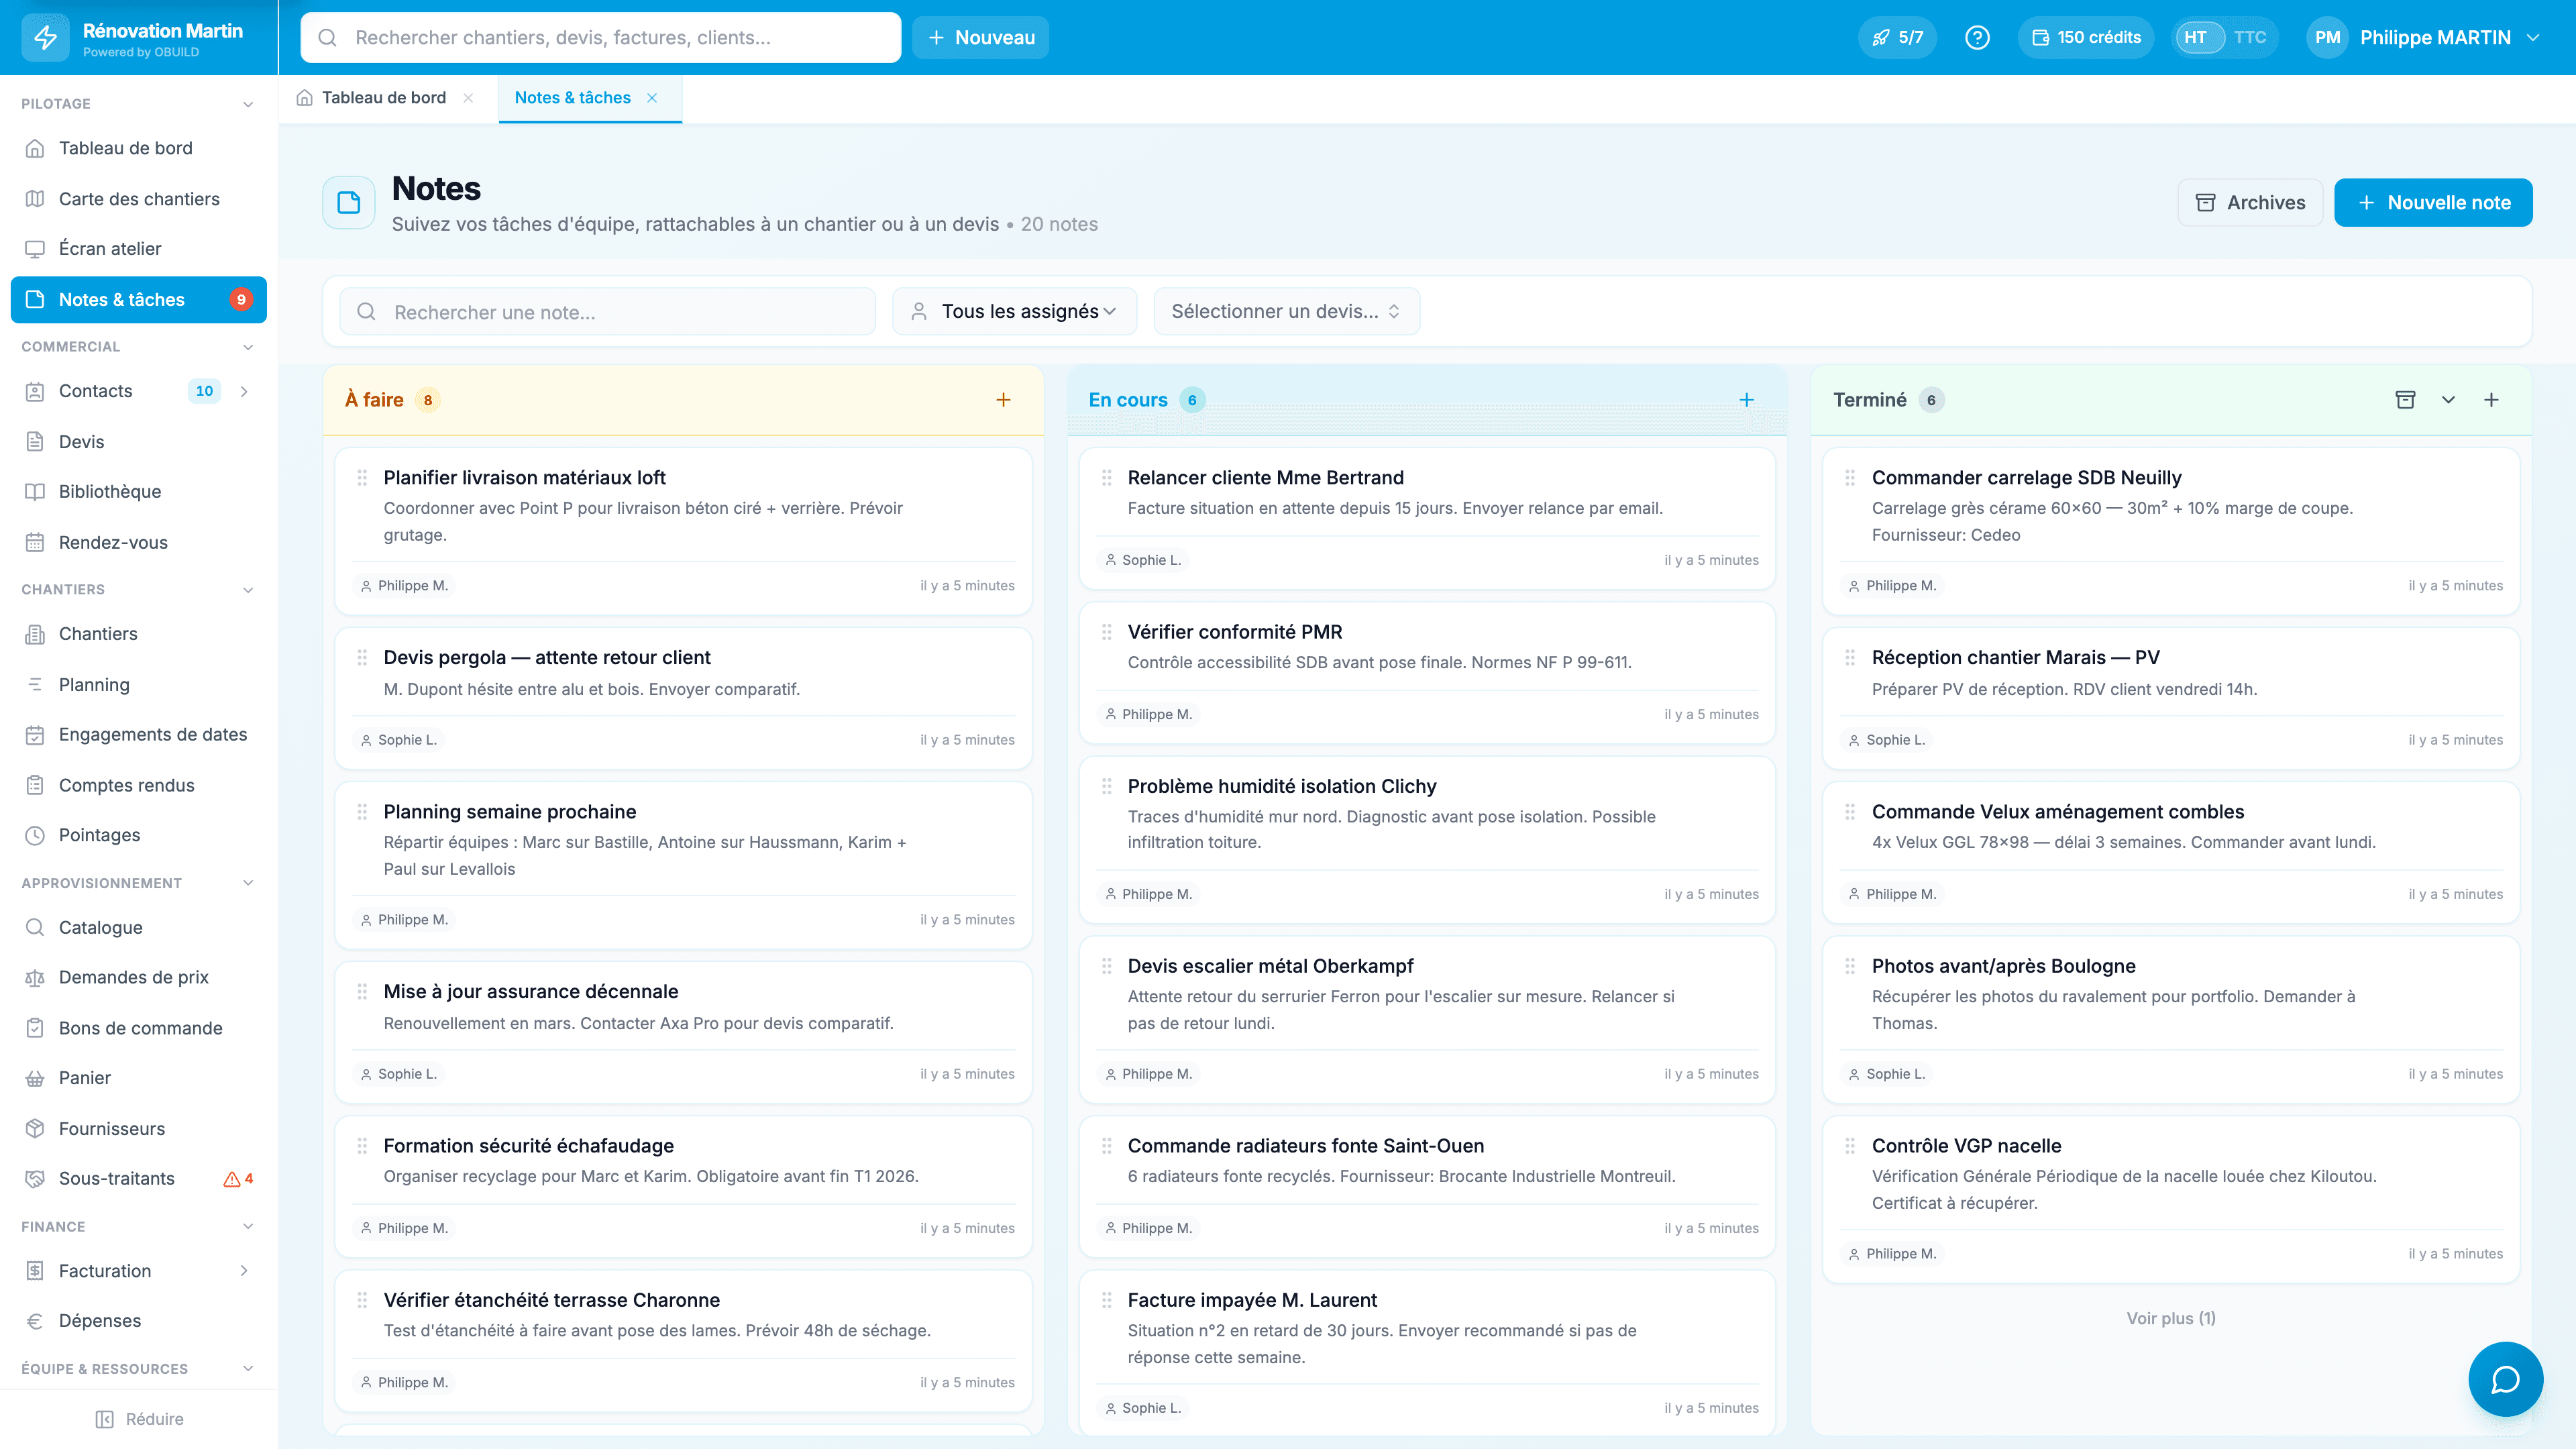Add a note in À faire column
This screenshot has width=2576, height=1449.
click(1003, 400)
